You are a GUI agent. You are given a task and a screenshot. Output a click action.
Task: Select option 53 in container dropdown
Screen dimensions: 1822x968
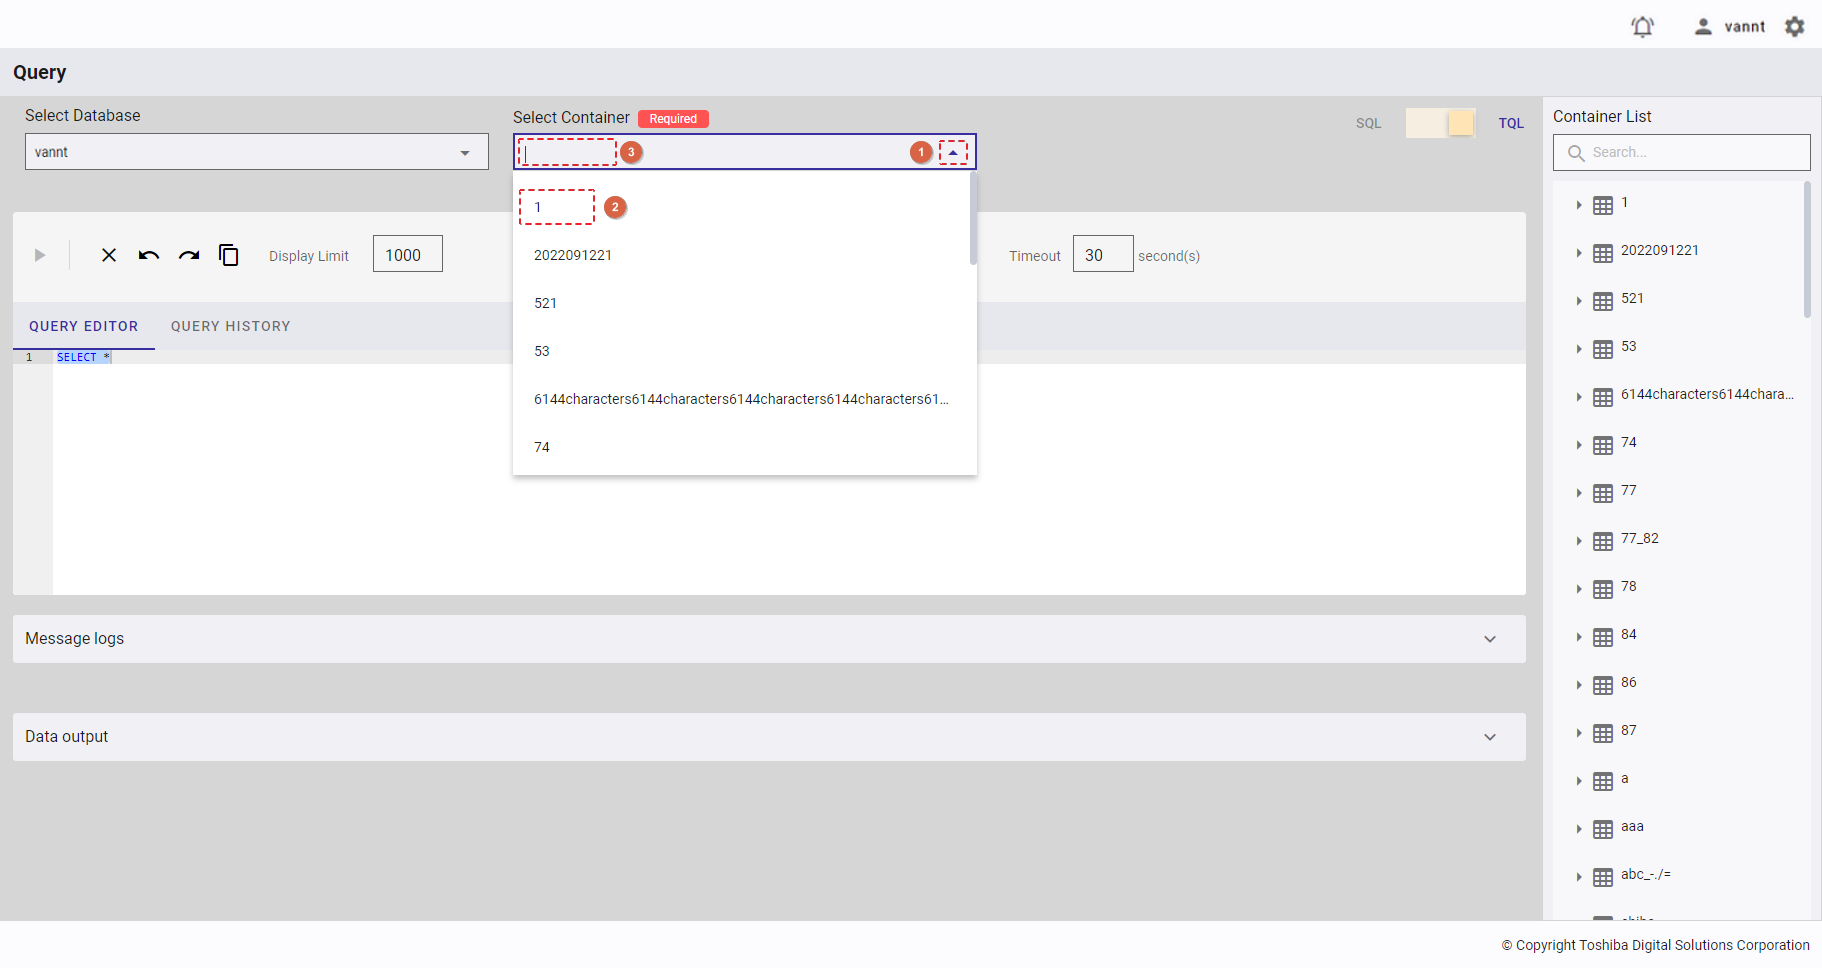click(x=741, y=351)
